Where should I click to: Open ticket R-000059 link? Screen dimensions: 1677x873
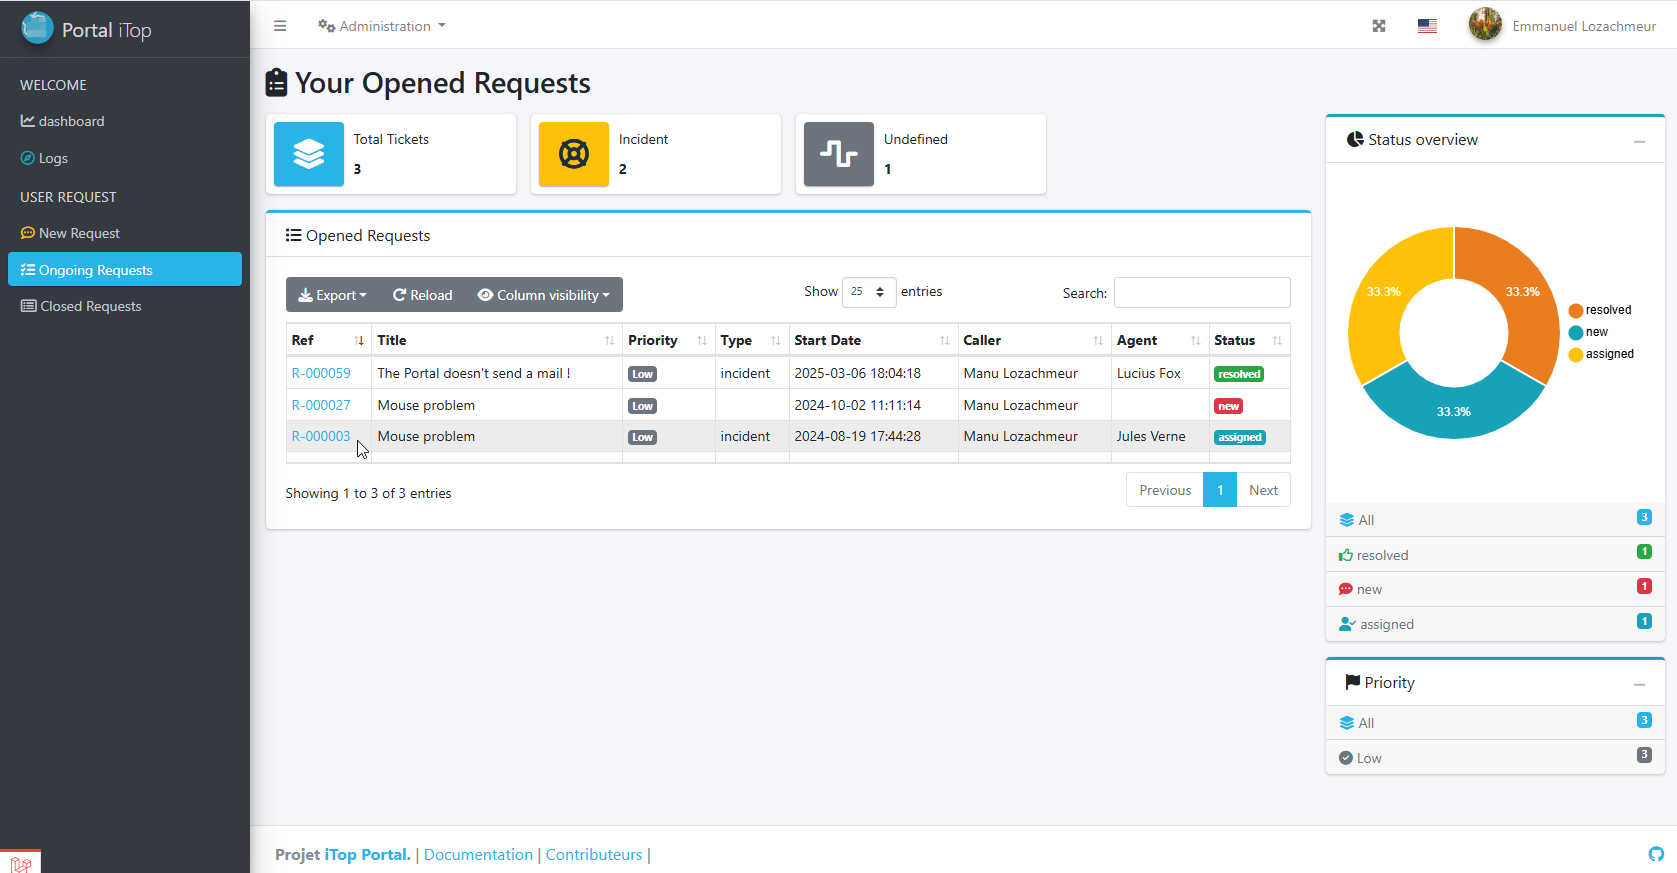[x=321, y=373]
